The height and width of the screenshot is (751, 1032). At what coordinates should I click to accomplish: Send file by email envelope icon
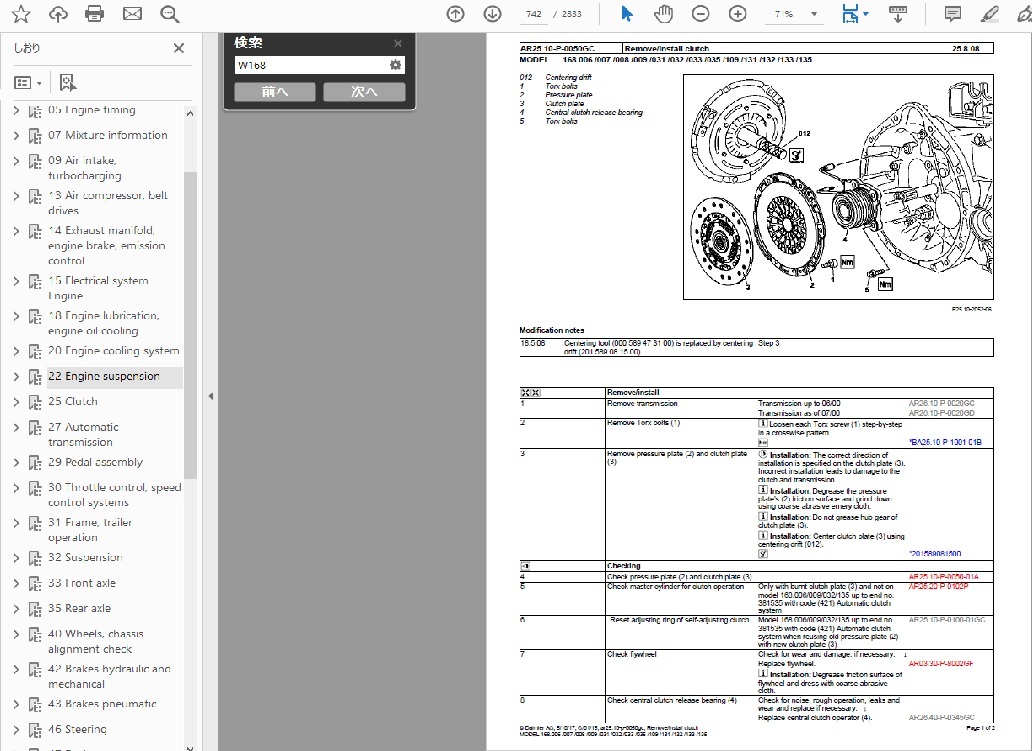[x=132, y=14]
